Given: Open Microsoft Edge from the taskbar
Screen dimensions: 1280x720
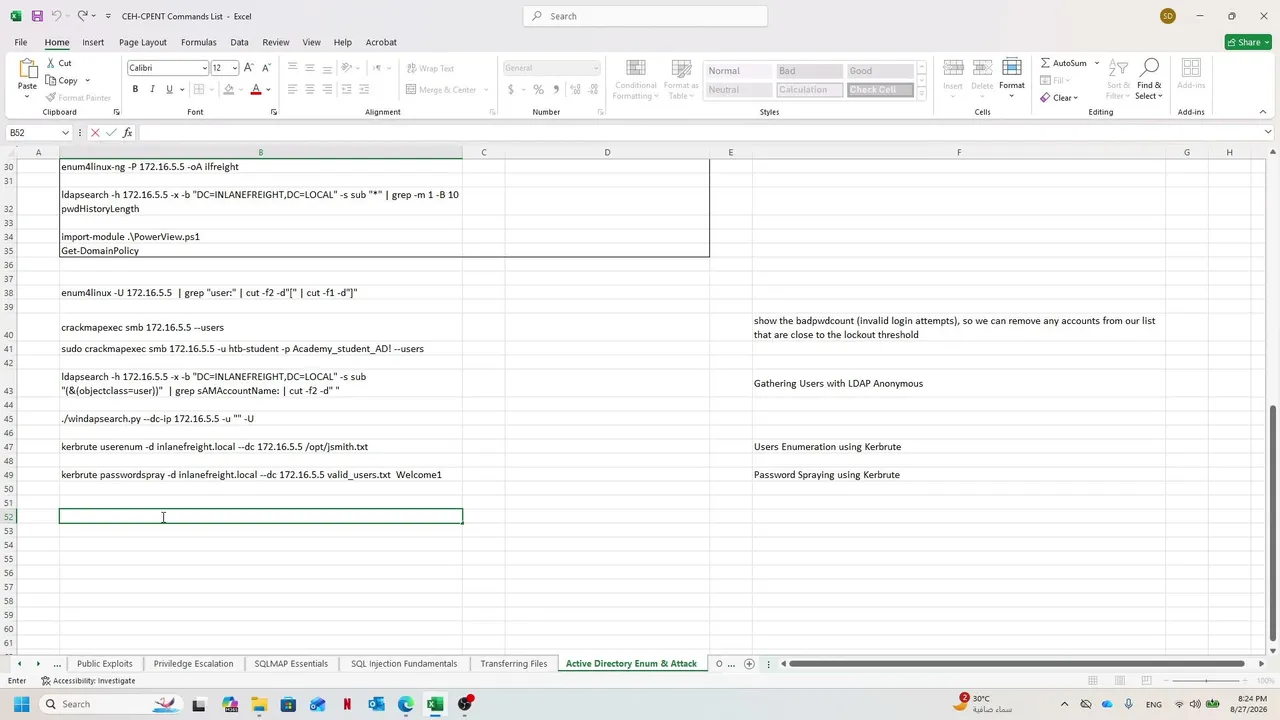Looking at the screenshot, I should (x=406, y=704).
